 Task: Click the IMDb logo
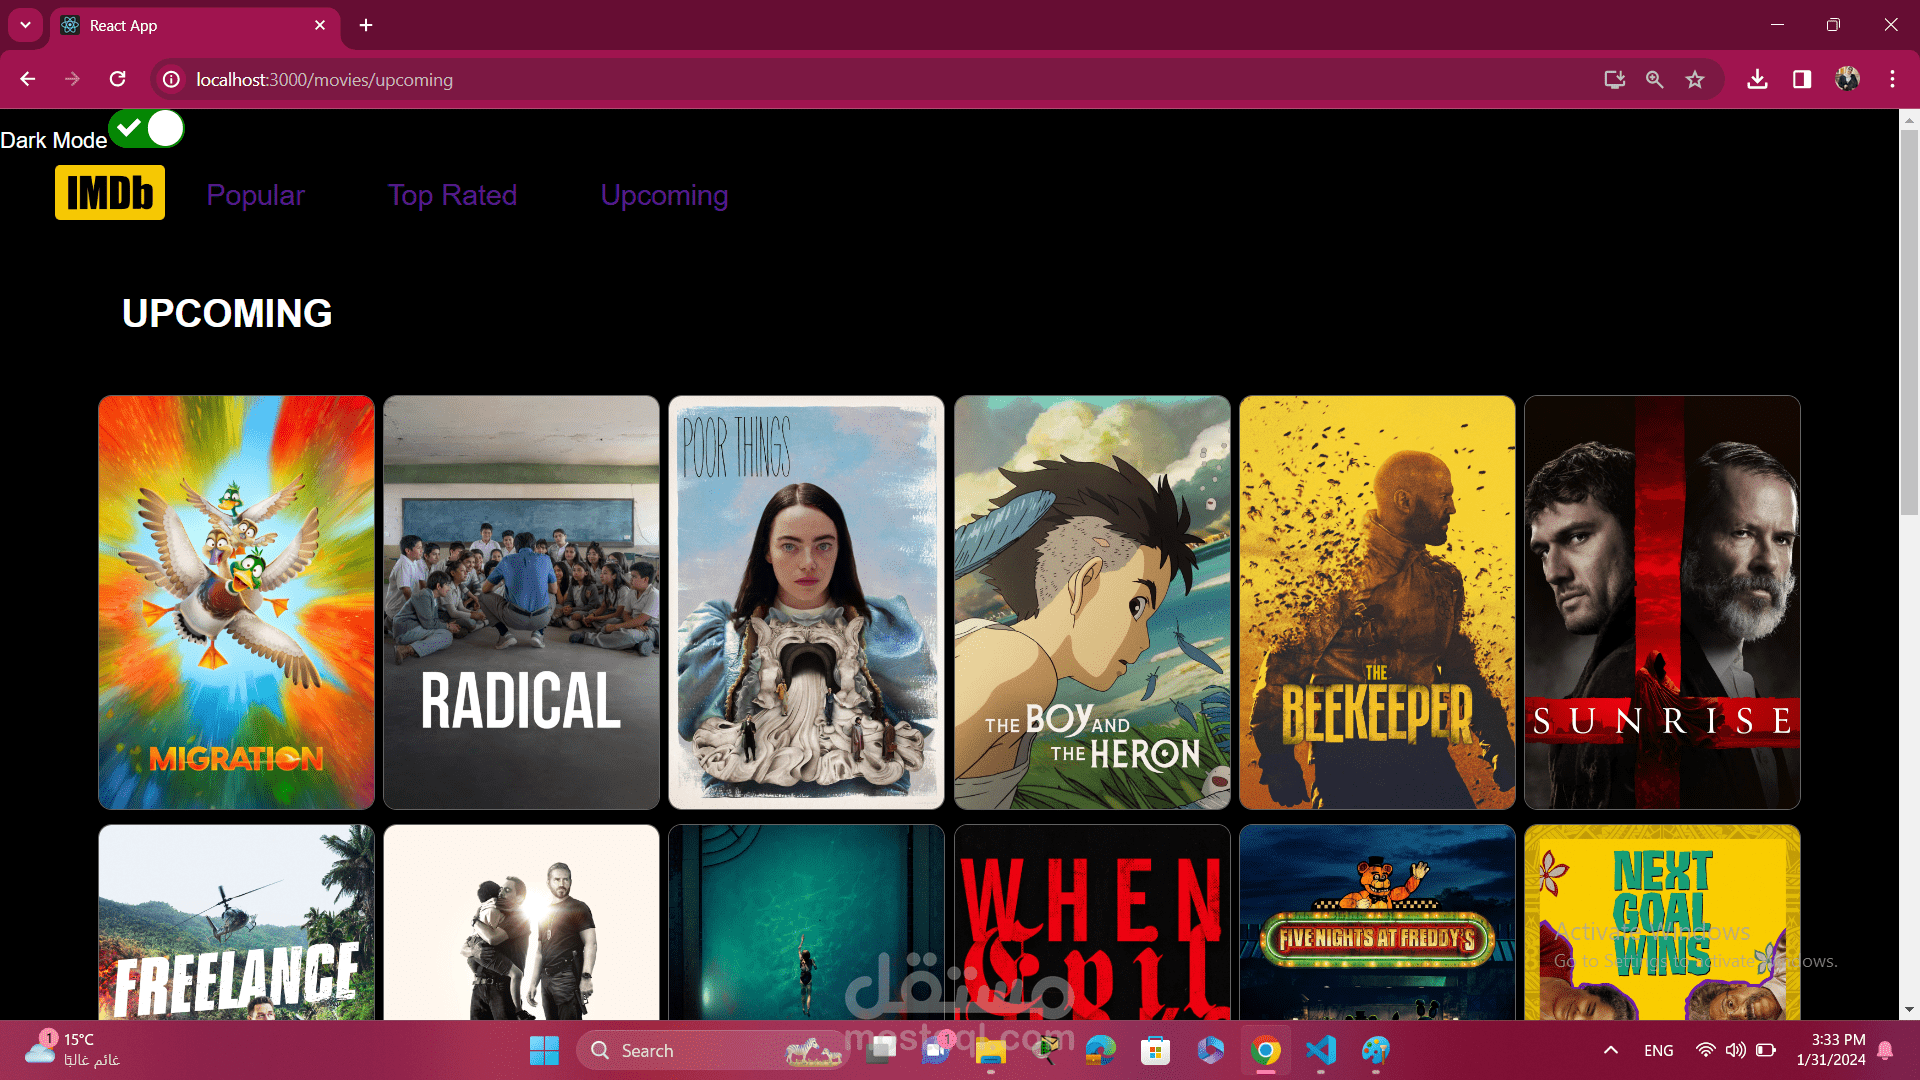110,193
